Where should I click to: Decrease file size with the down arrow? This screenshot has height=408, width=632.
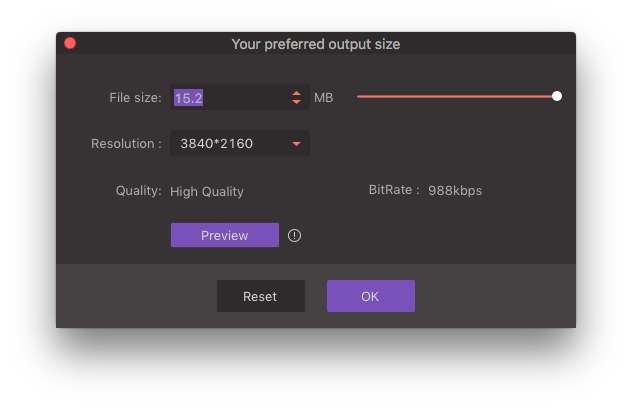(x=297, y=102)
